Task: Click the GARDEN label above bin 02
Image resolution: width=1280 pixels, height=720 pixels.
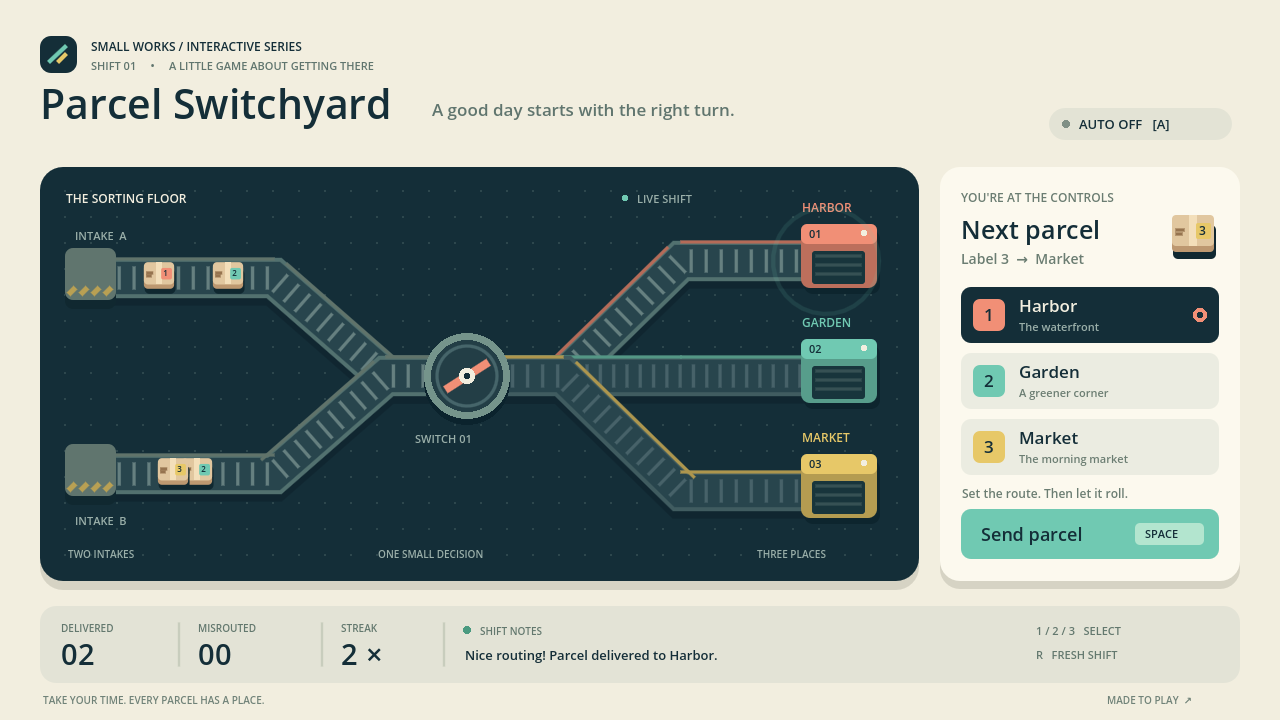Action: click(x=826, y=323)
